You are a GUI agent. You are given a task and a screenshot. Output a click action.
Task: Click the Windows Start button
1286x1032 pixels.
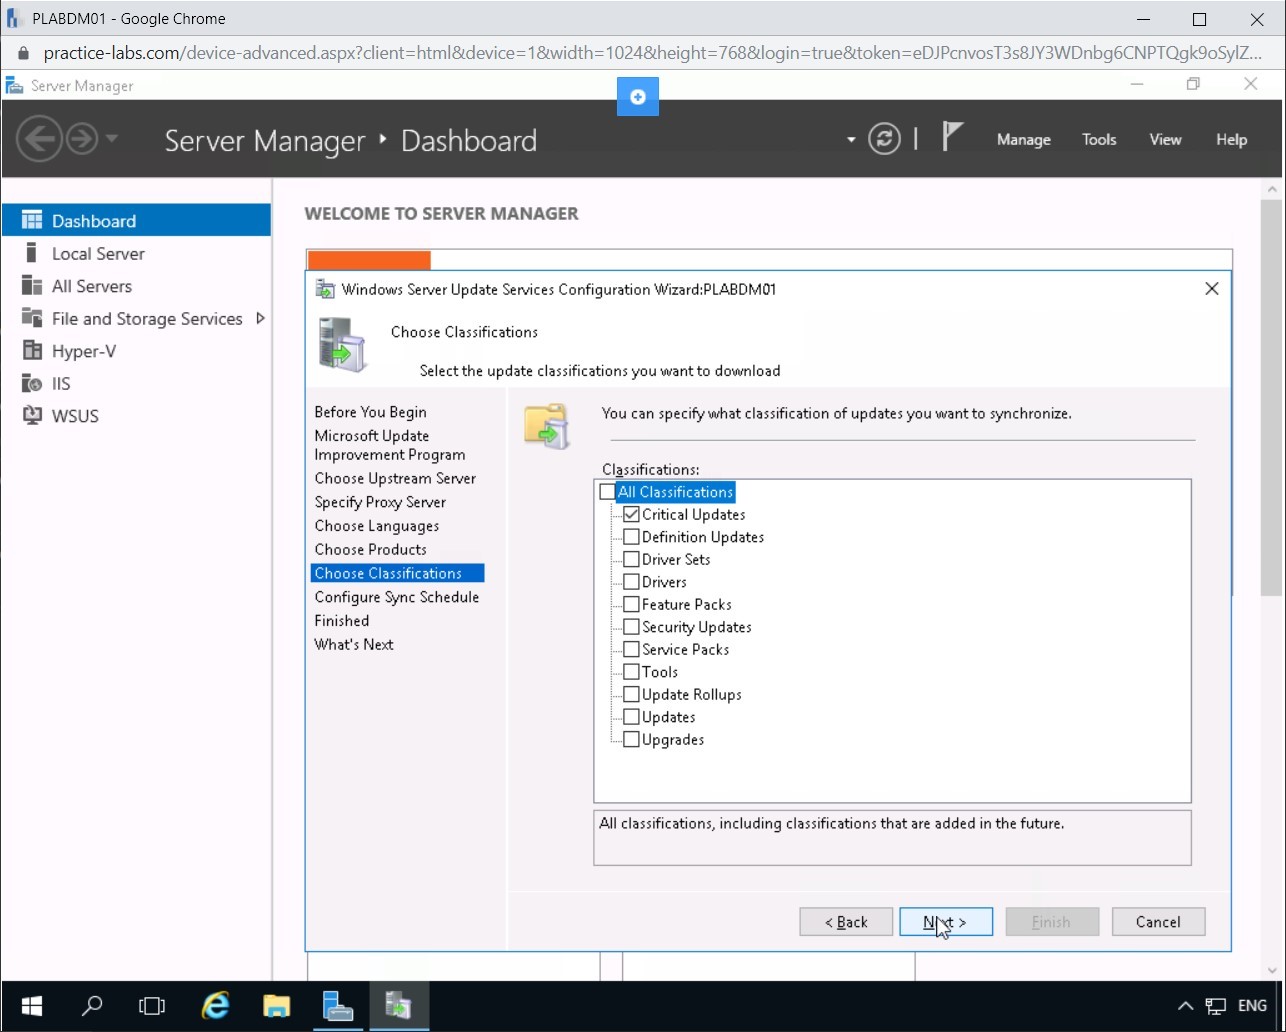[31, 1005]
